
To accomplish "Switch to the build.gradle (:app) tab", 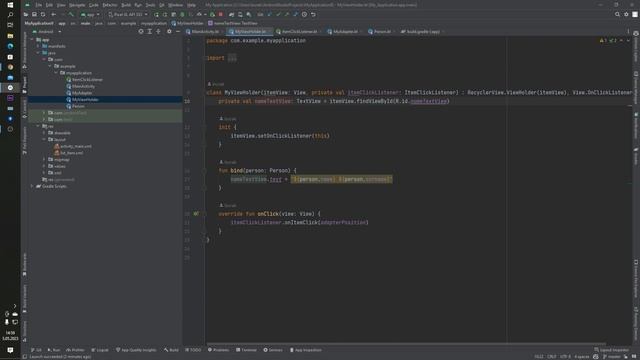I will point(422,31).
